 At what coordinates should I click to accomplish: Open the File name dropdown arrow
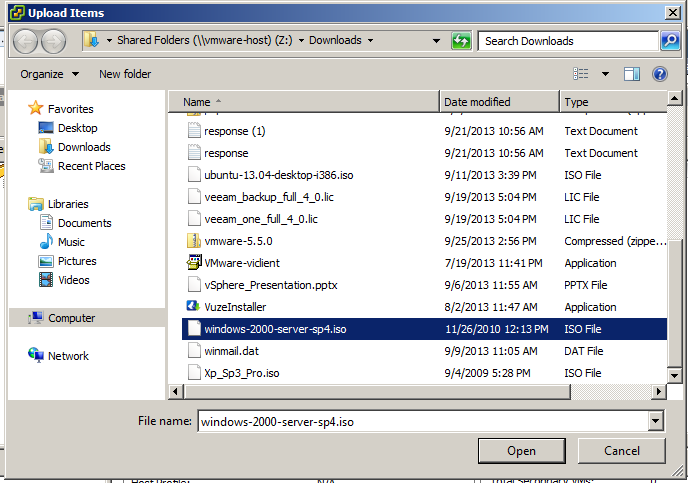pos(655,421)
